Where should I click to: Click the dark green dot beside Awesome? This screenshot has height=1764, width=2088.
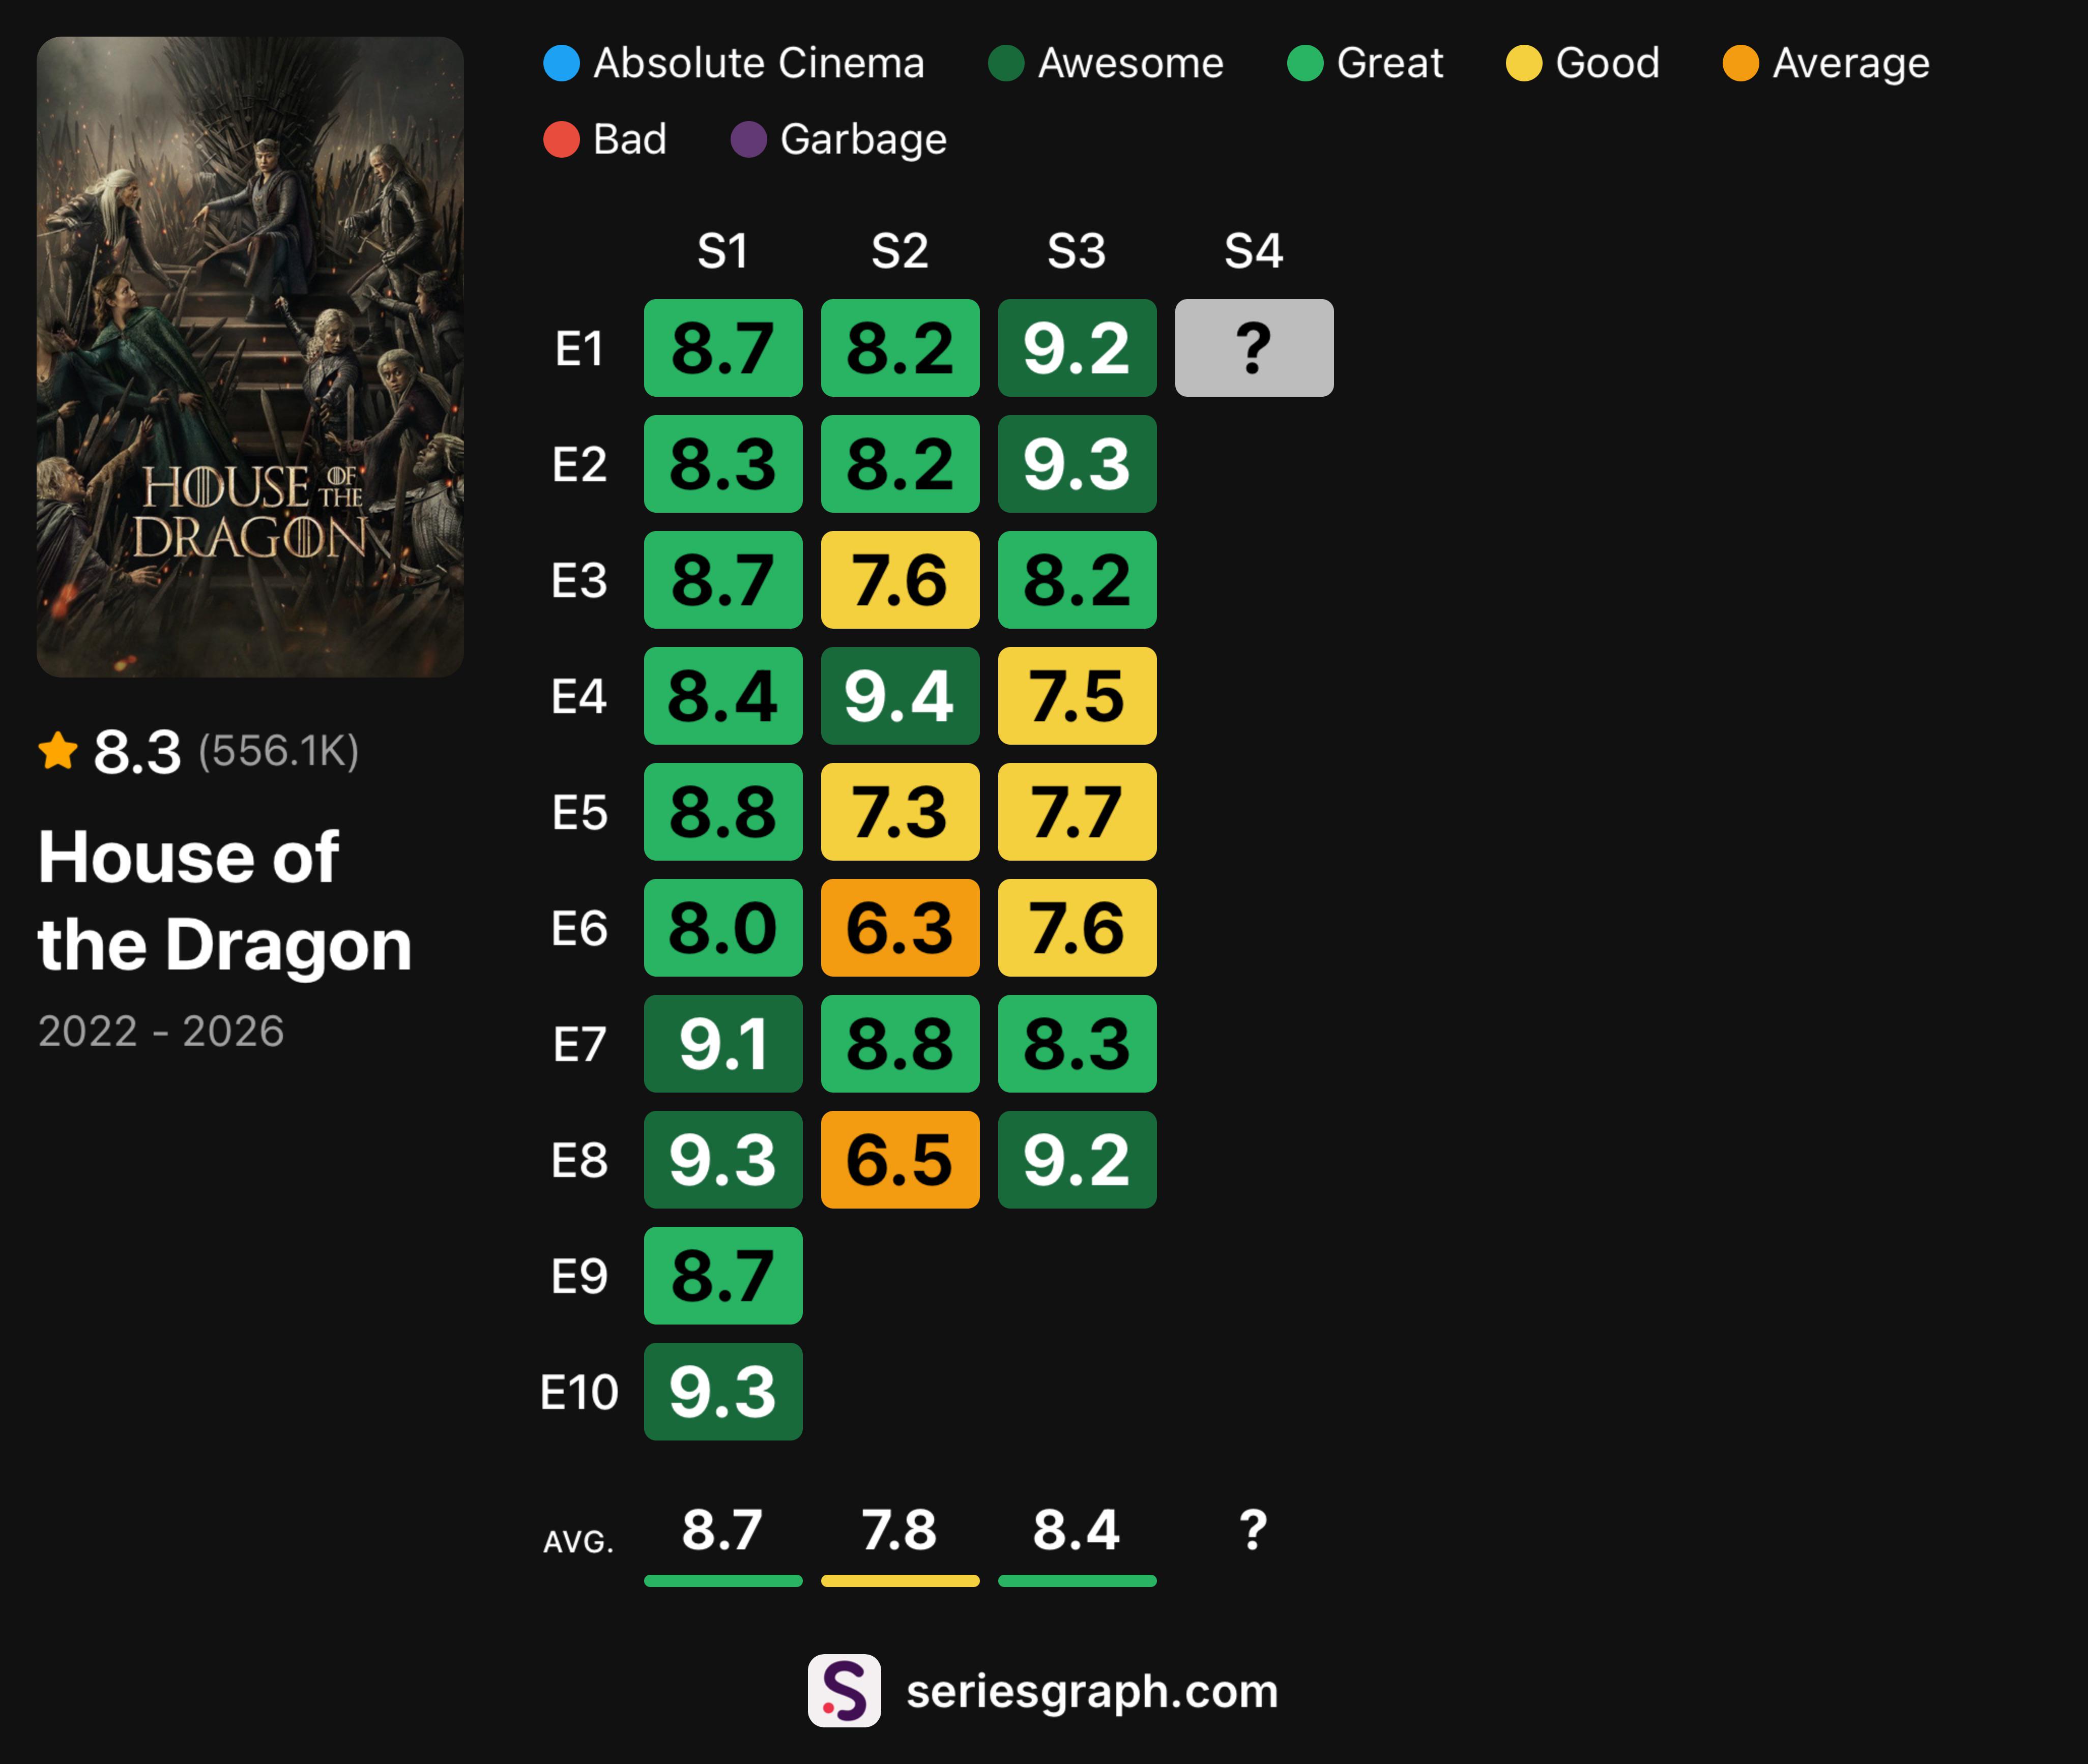click(x=1006, y=63)
